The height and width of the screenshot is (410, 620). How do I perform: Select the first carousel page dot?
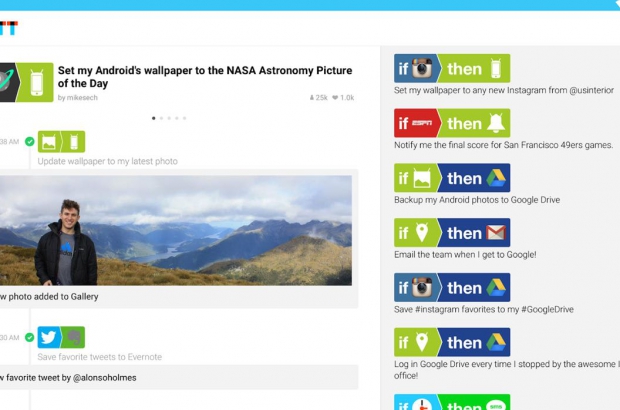153,118
